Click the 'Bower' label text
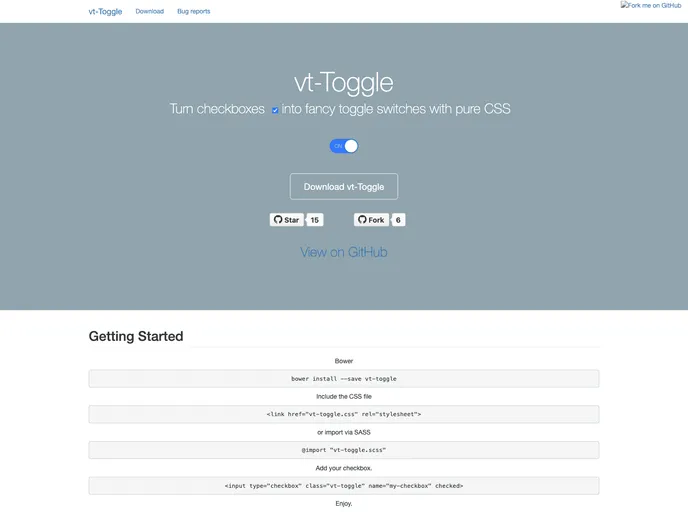This screenshot has height=512, width=688. [344, 361]
